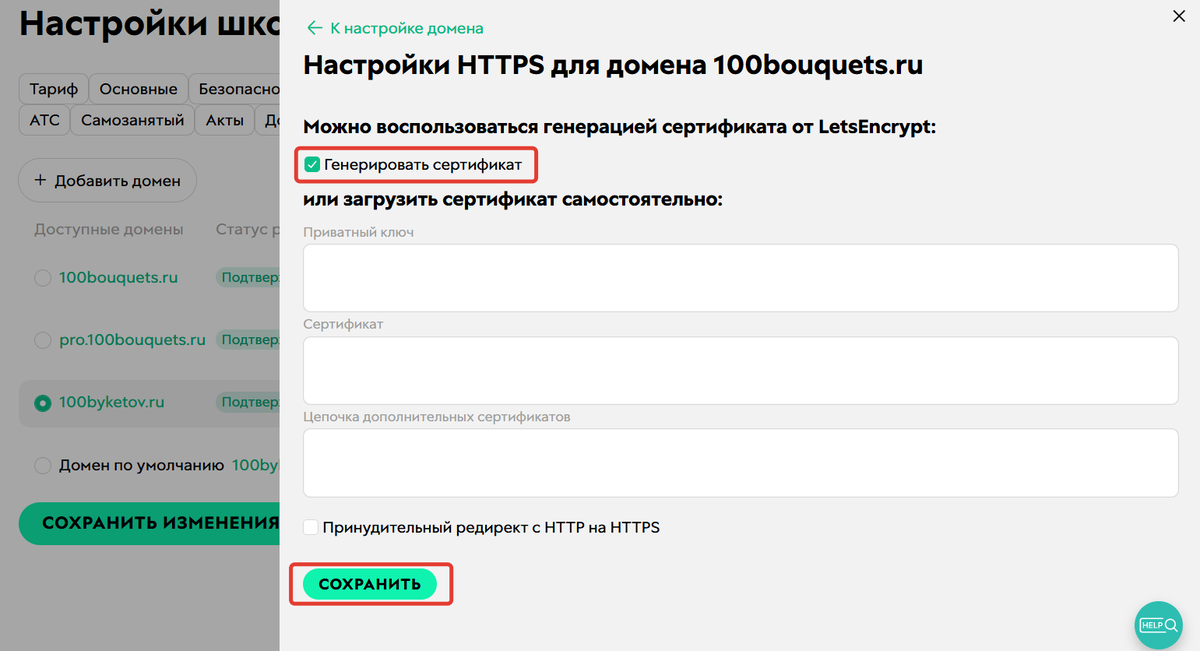This screenshot has width=1200, height=651.
Task: Open the 'Основные' tab
Action: coord(138,89)
